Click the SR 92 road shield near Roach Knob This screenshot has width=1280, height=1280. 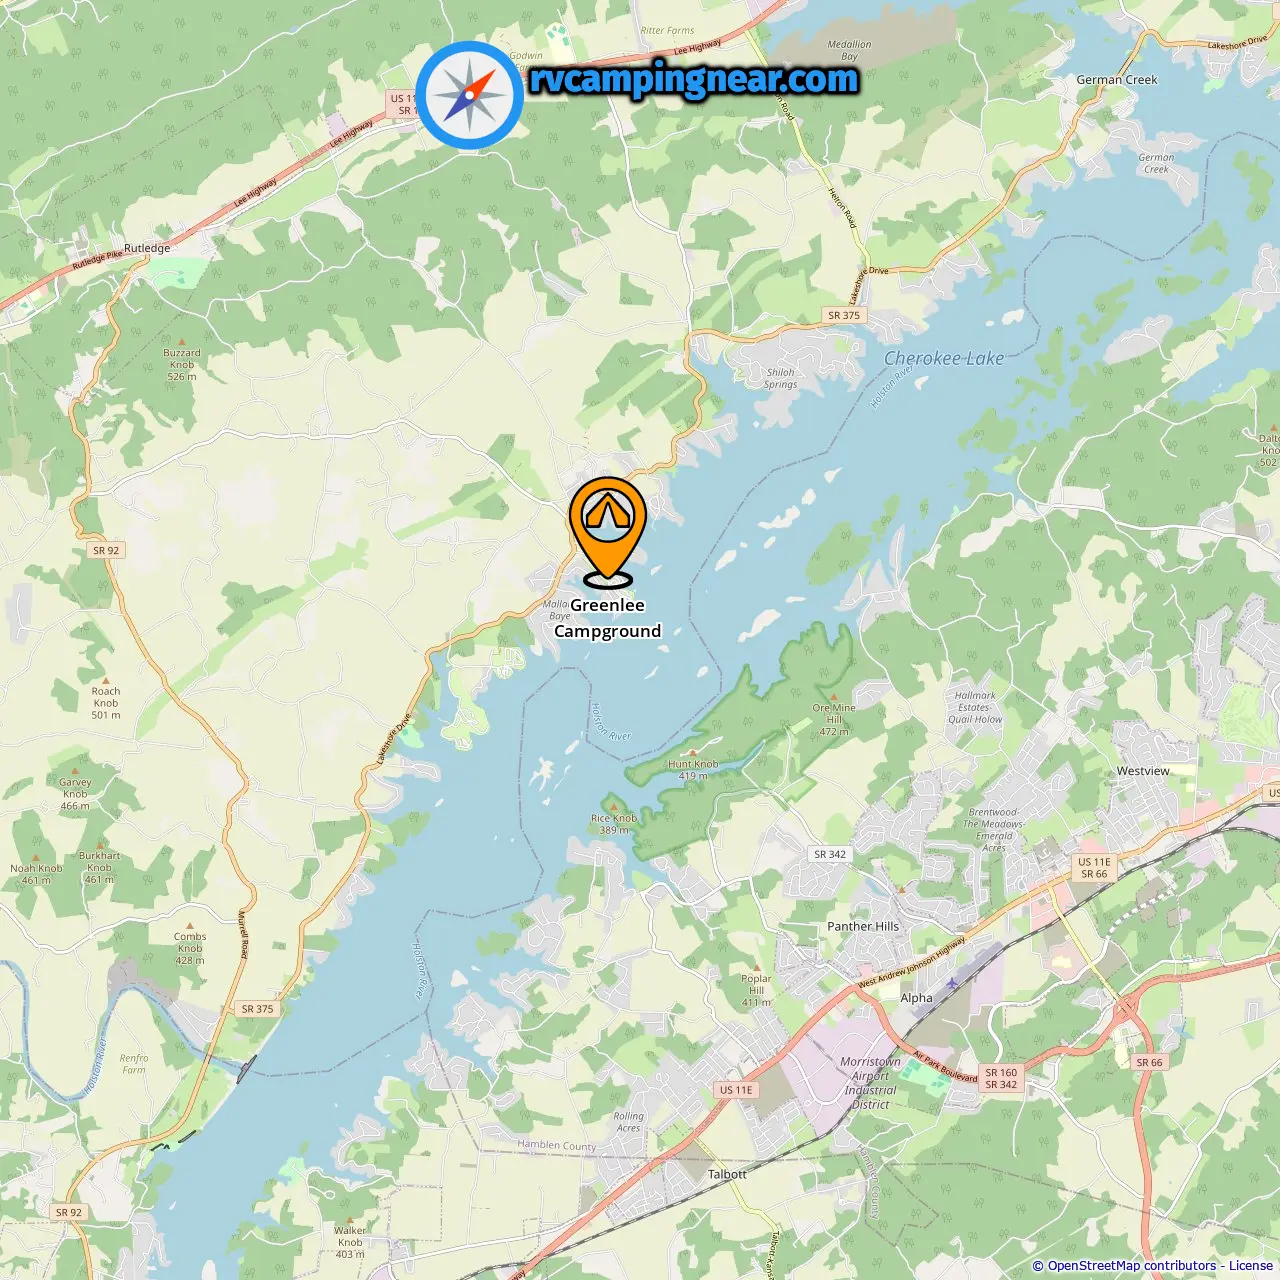(x=106, y=550)
